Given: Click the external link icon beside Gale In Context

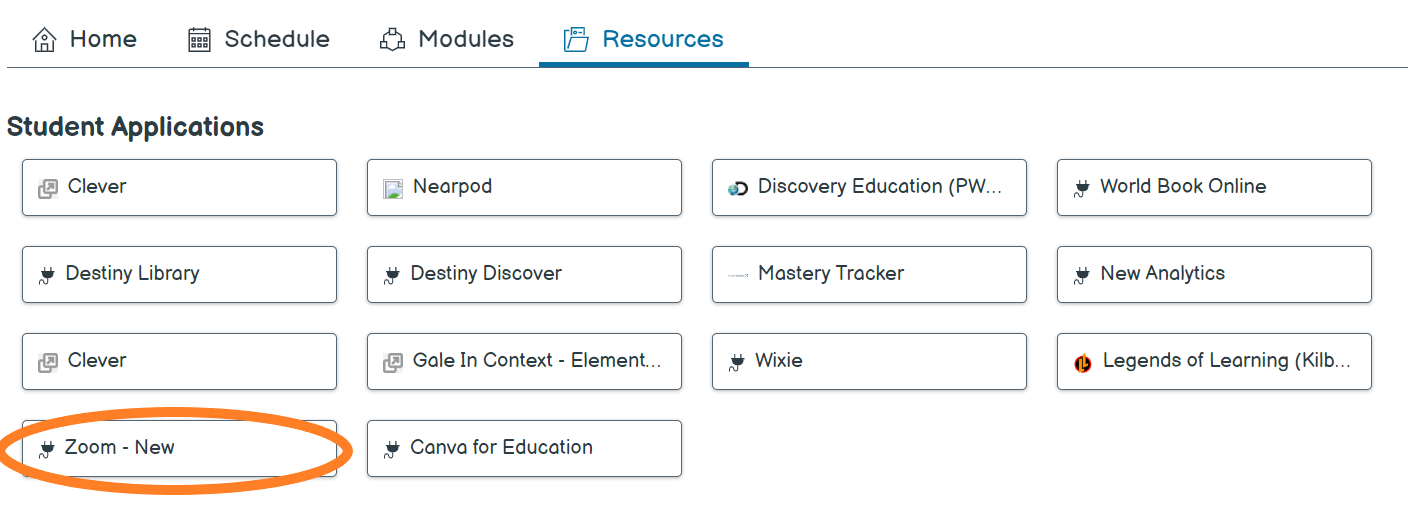Looking at the screenshot, I should [393, 362].
